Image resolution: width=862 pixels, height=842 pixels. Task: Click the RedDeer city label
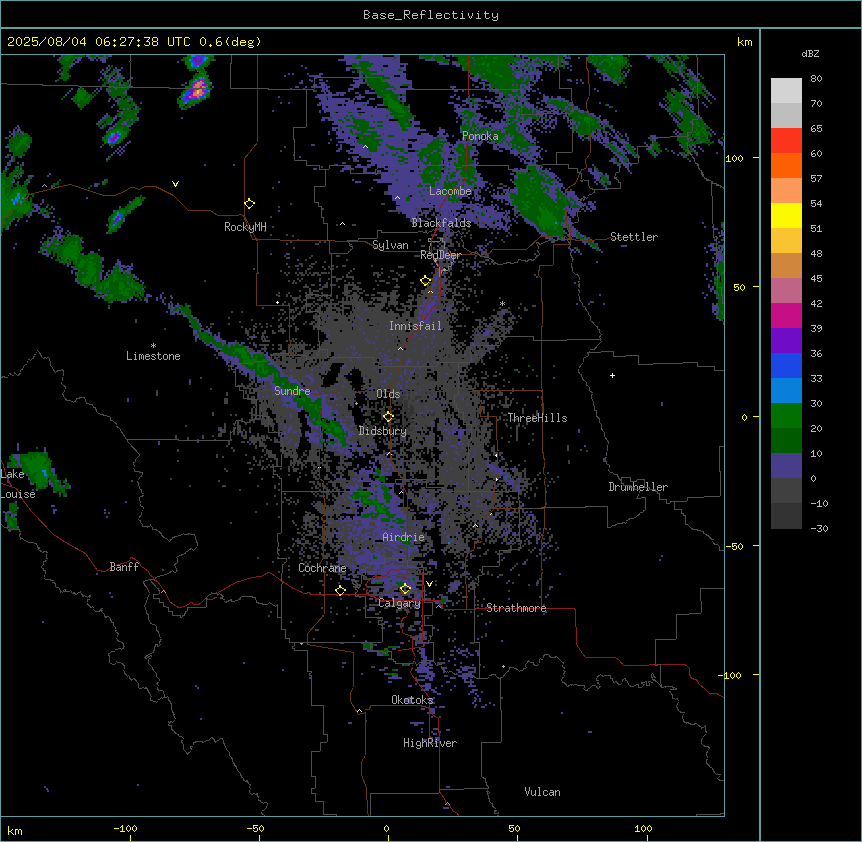click(x=441, y=255)
